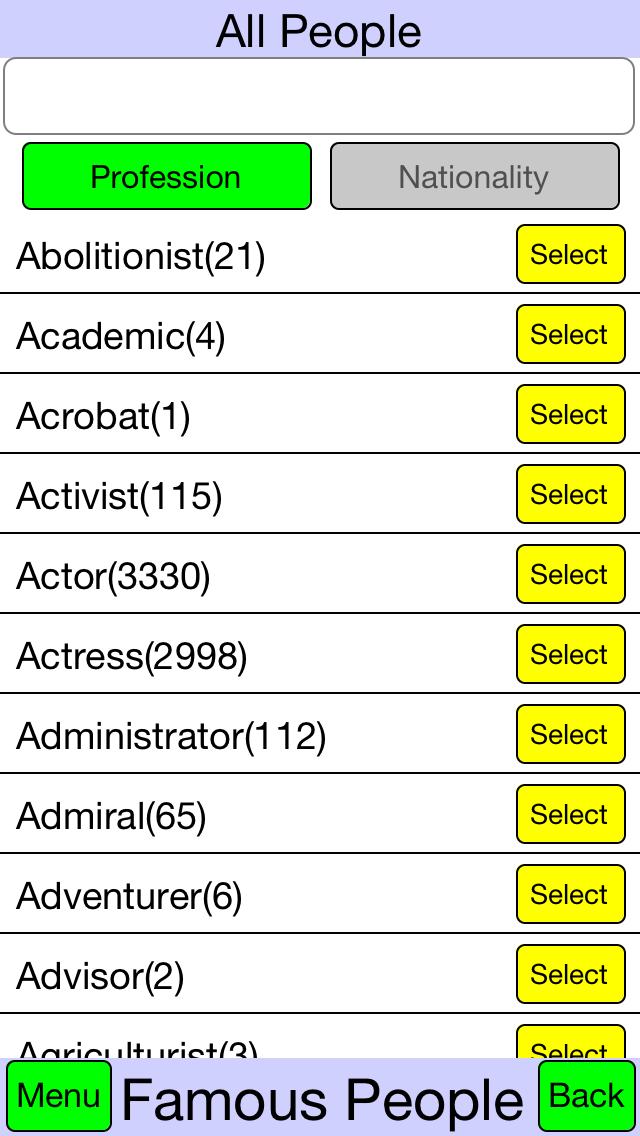Select the Actor category

click(x=570, y=575)
